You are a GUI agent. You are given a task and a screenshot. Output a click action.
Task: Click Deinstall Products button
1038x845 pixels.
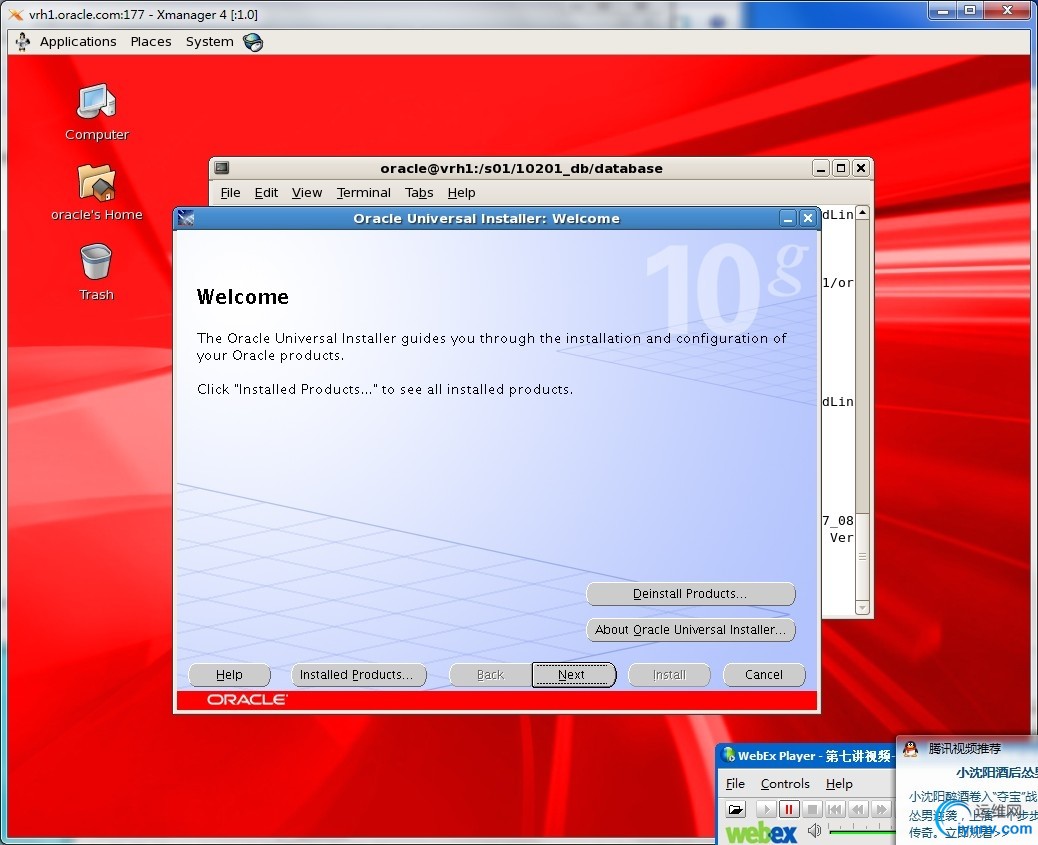690,594
